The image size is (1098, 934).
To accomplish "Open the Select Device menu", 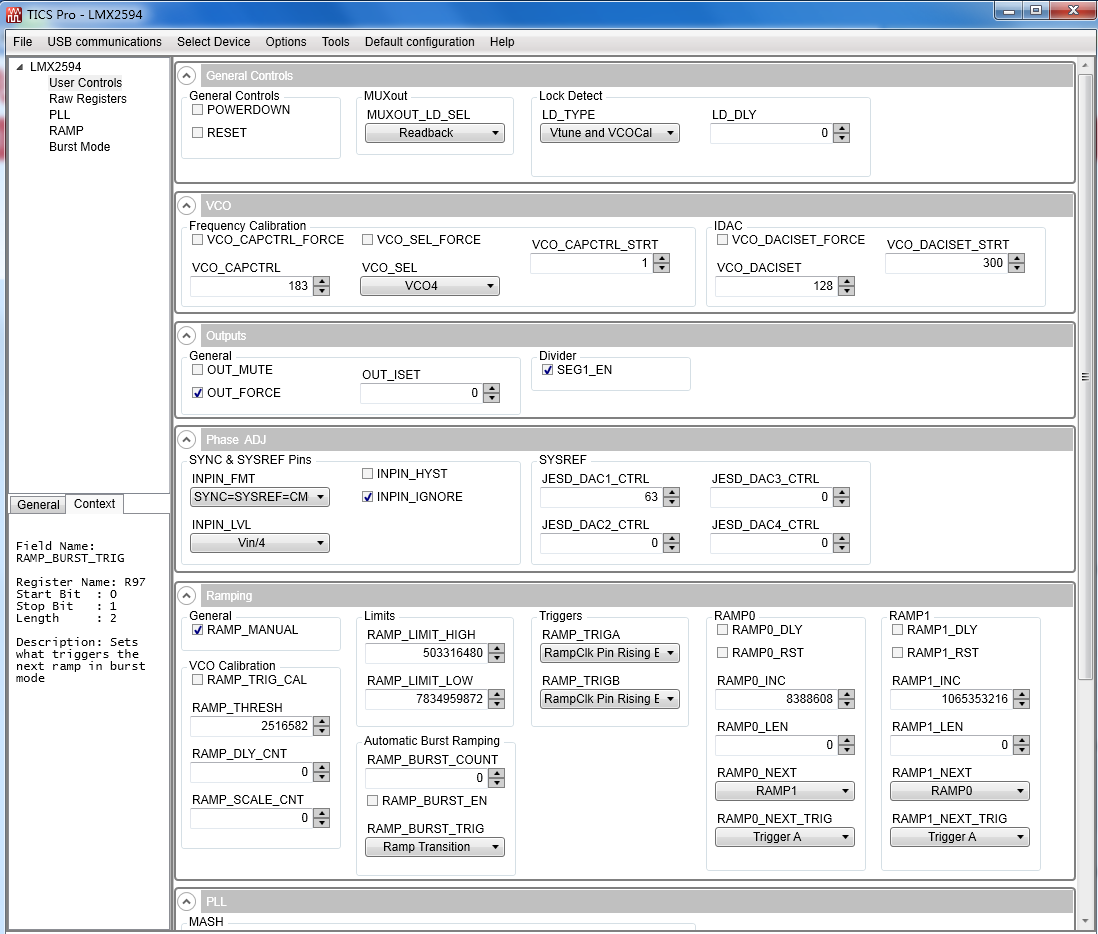I will tap(214, 42).
